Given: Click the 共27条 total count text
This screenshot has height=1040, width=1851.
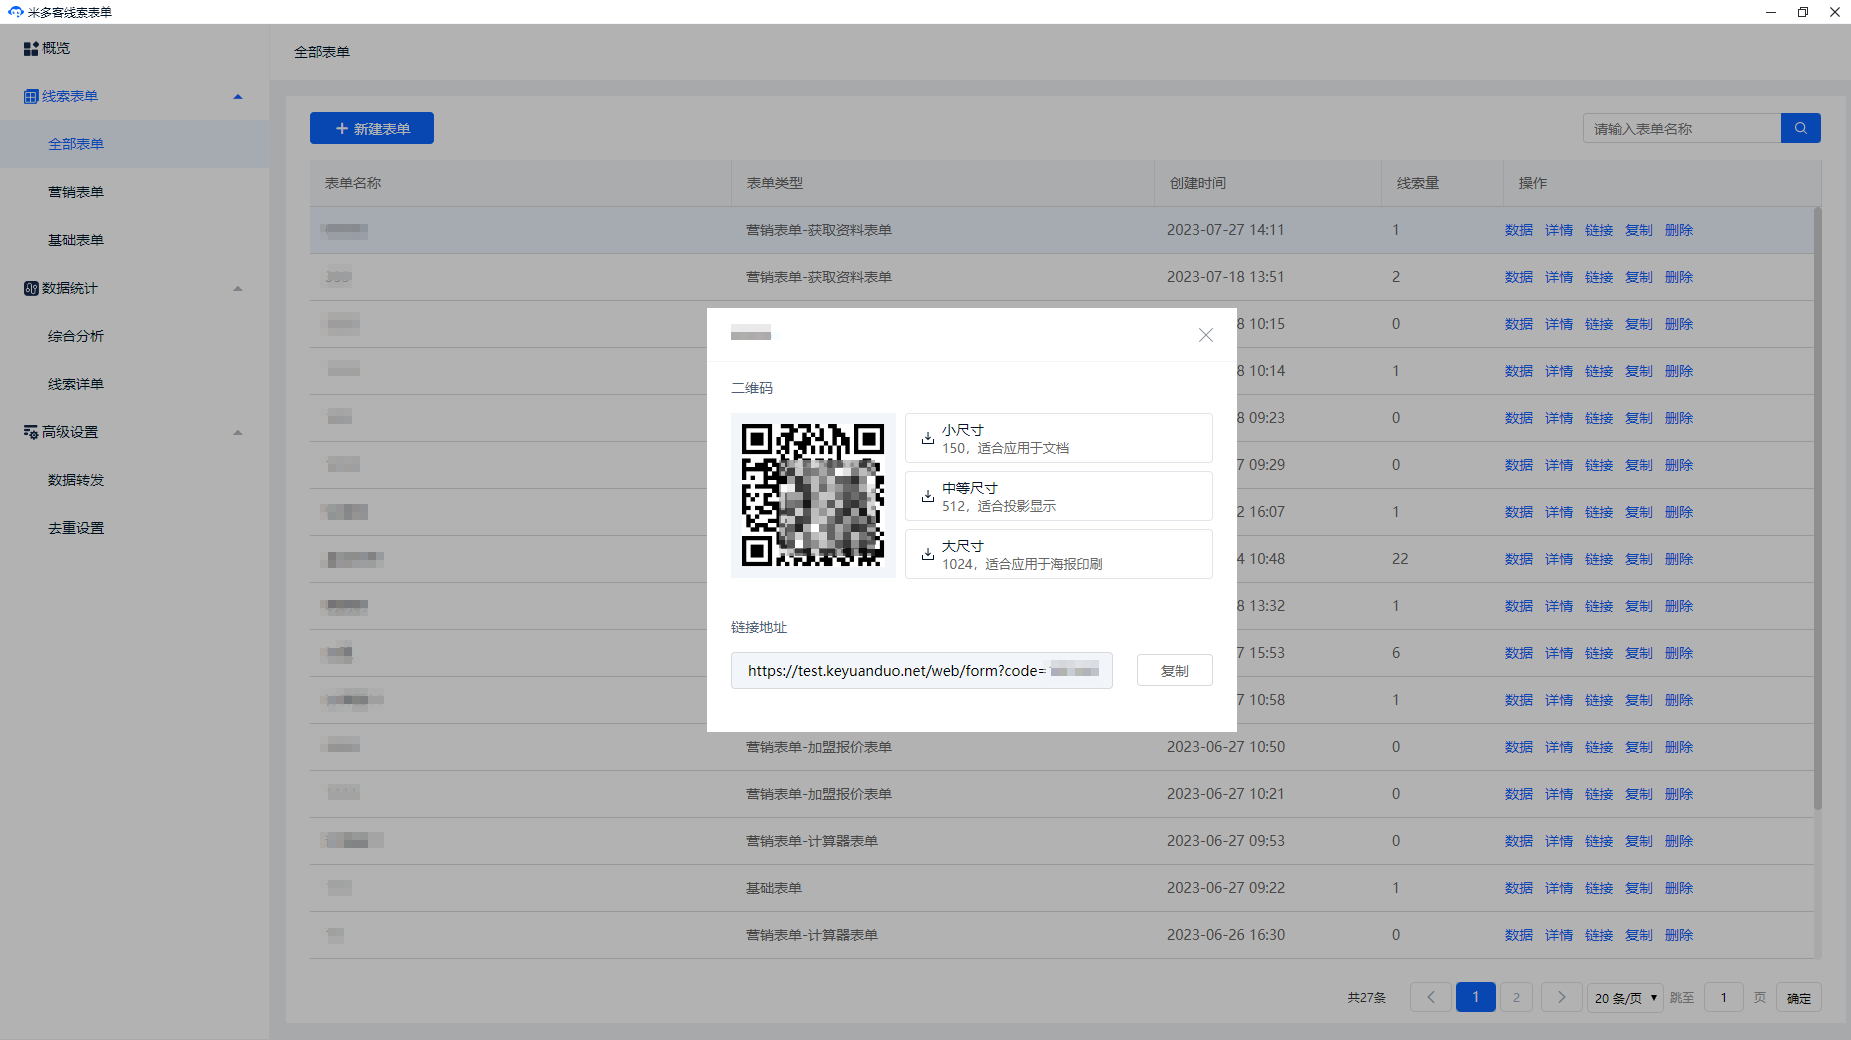Looking at the screenshot, I should pyautogui.click(x=1366, y=997).
